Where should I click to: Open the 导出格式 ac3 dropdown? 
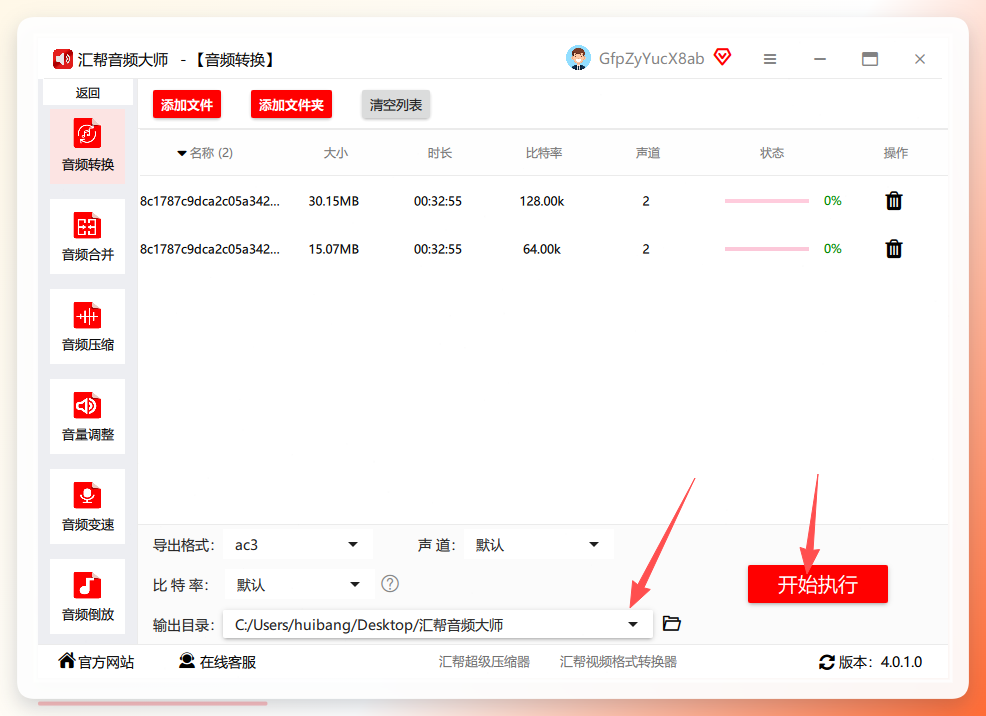click(297, 544)
